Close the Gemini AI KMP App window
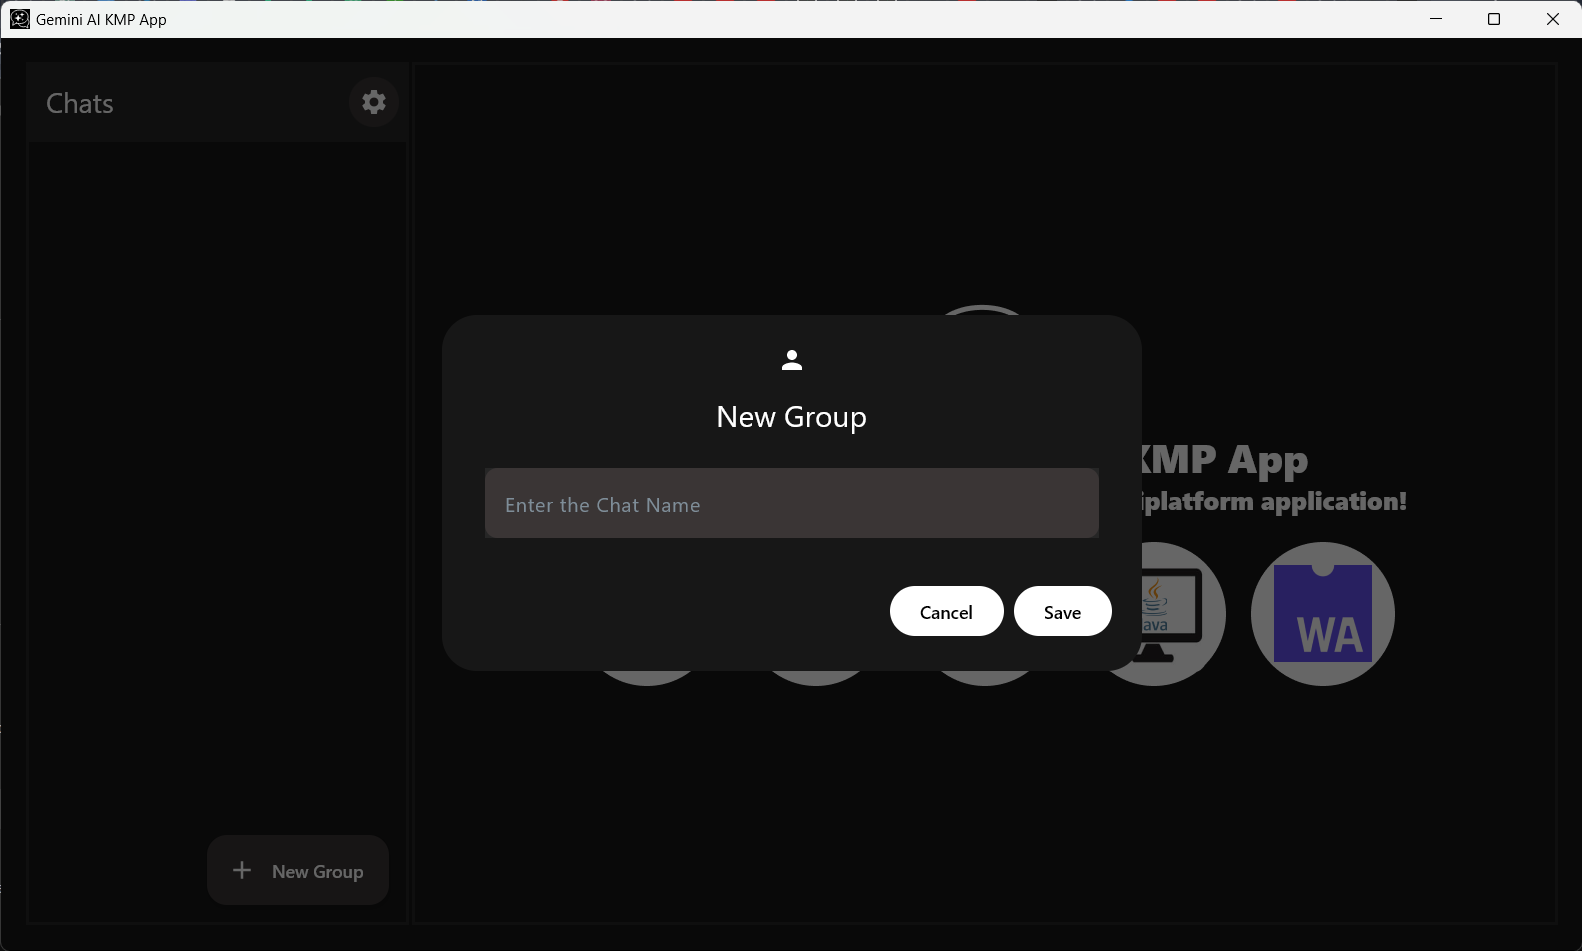Viewport: 1582px width, 951px height. 1553,19
